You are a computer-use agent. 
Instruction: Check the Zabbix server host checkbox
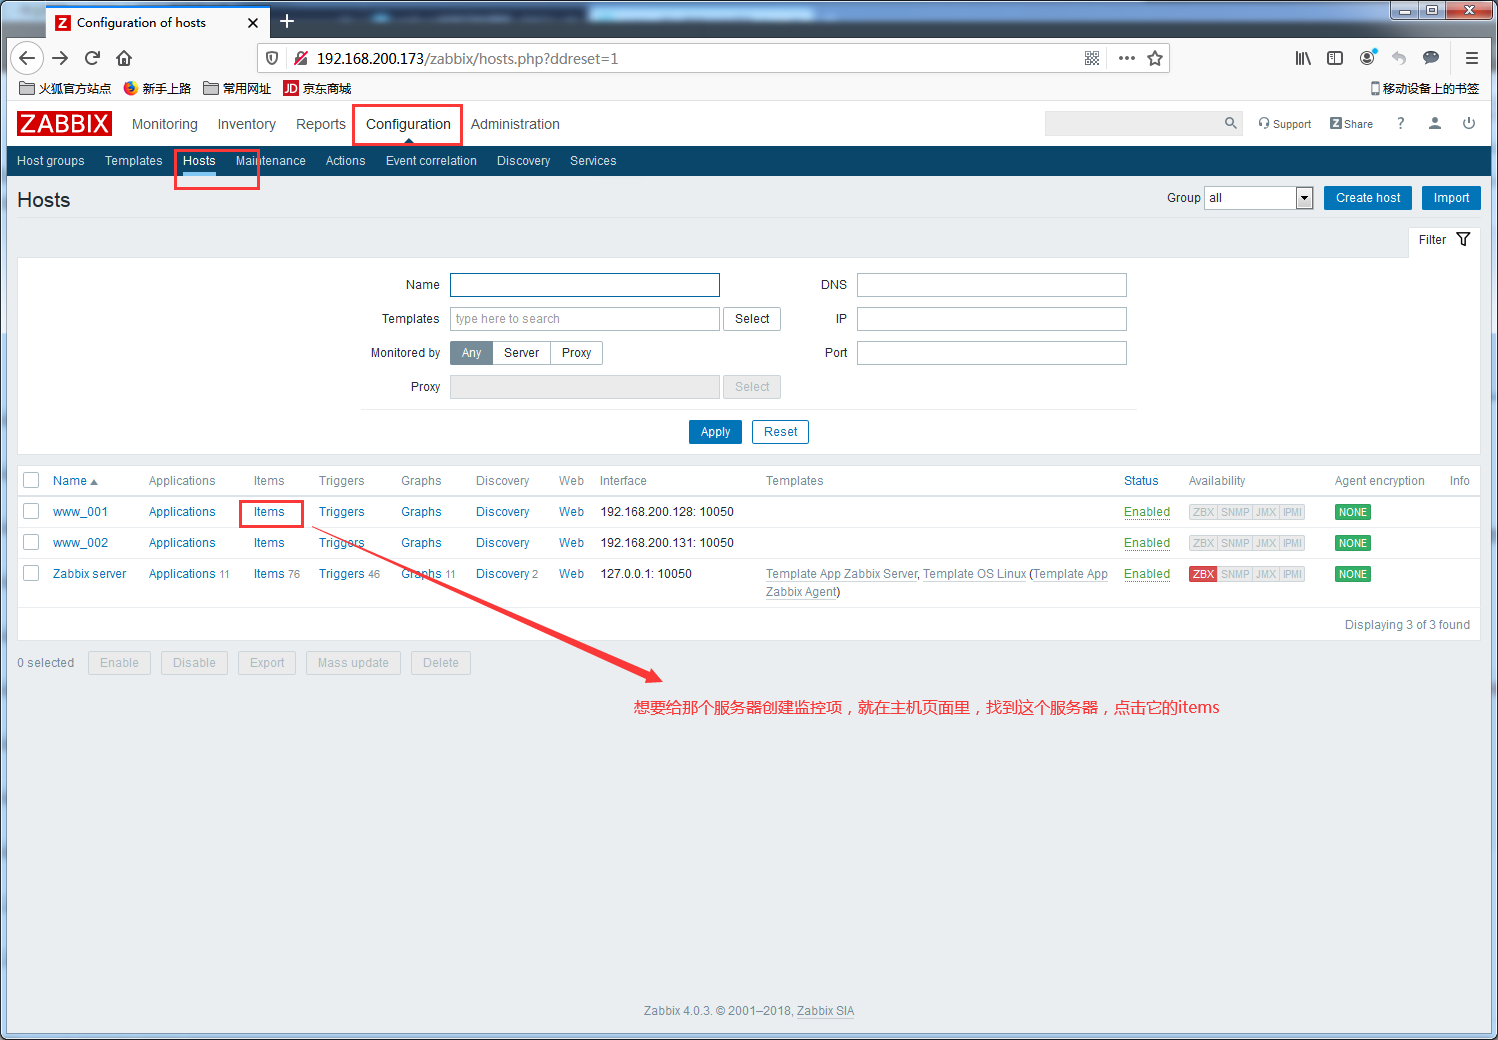click(x=31, y=573)
